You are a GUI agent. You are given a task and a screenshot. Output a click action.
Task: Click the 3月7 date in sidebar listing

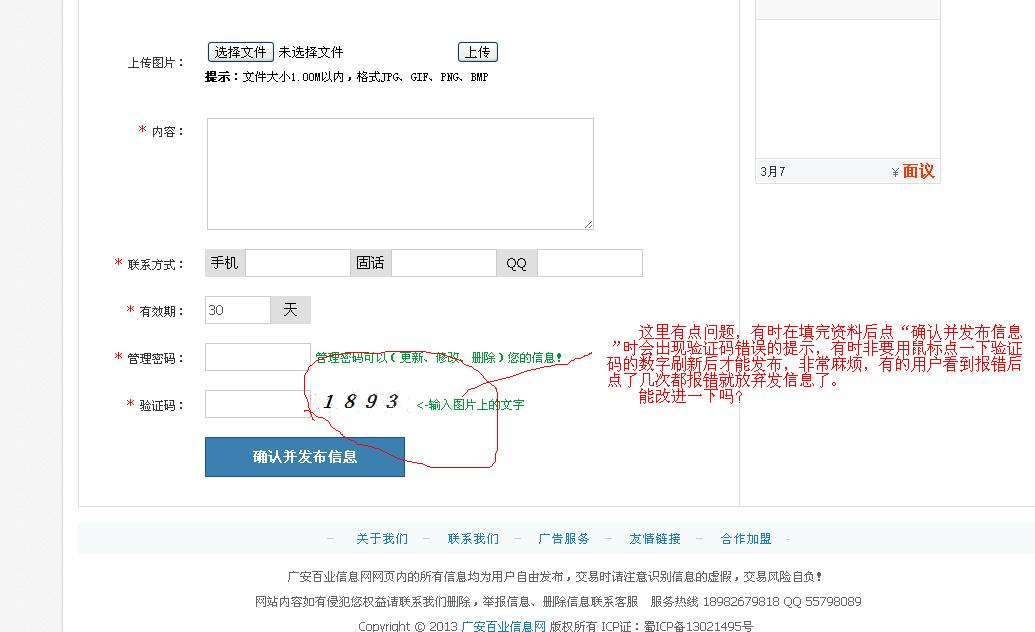(x=773, y=172)
